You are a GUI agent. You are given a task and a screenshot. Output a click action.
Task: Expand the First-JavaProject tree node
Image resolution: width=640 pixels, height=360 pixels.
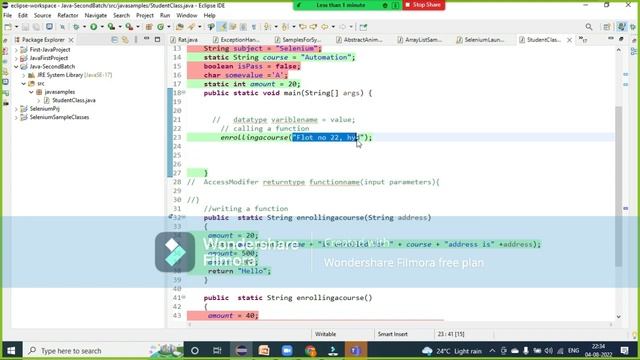[x=16, y=50]
